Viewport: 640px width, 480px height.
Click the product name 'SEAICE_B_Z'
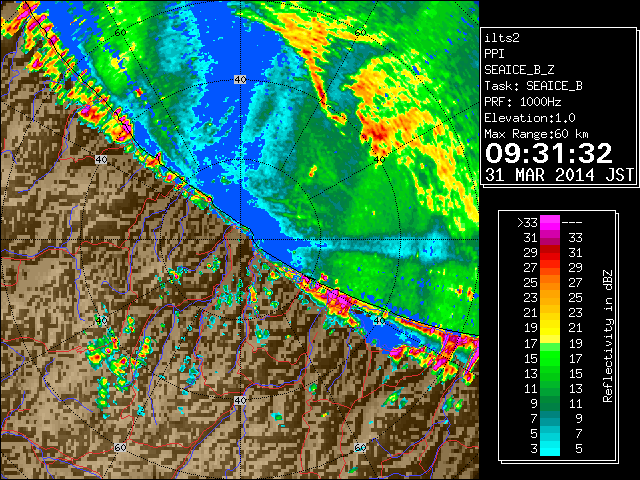click(x=519, y=70)
